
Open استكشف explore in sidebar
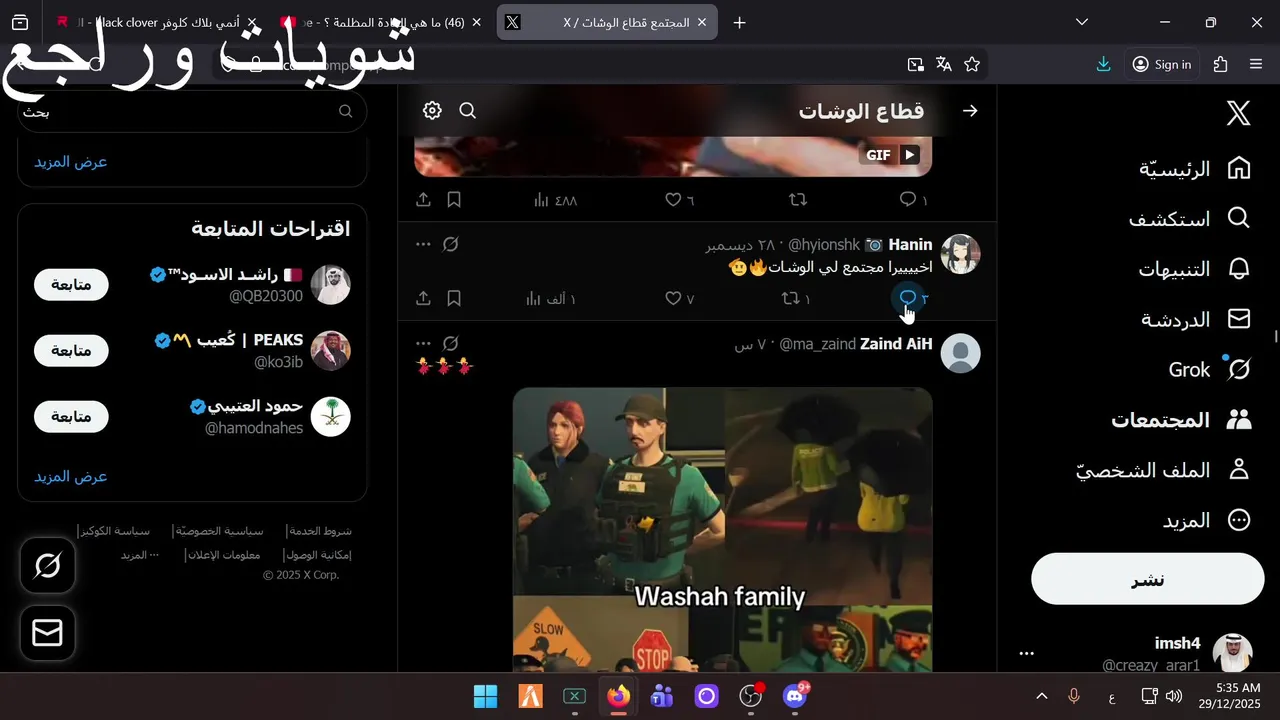pos(1190,218)
